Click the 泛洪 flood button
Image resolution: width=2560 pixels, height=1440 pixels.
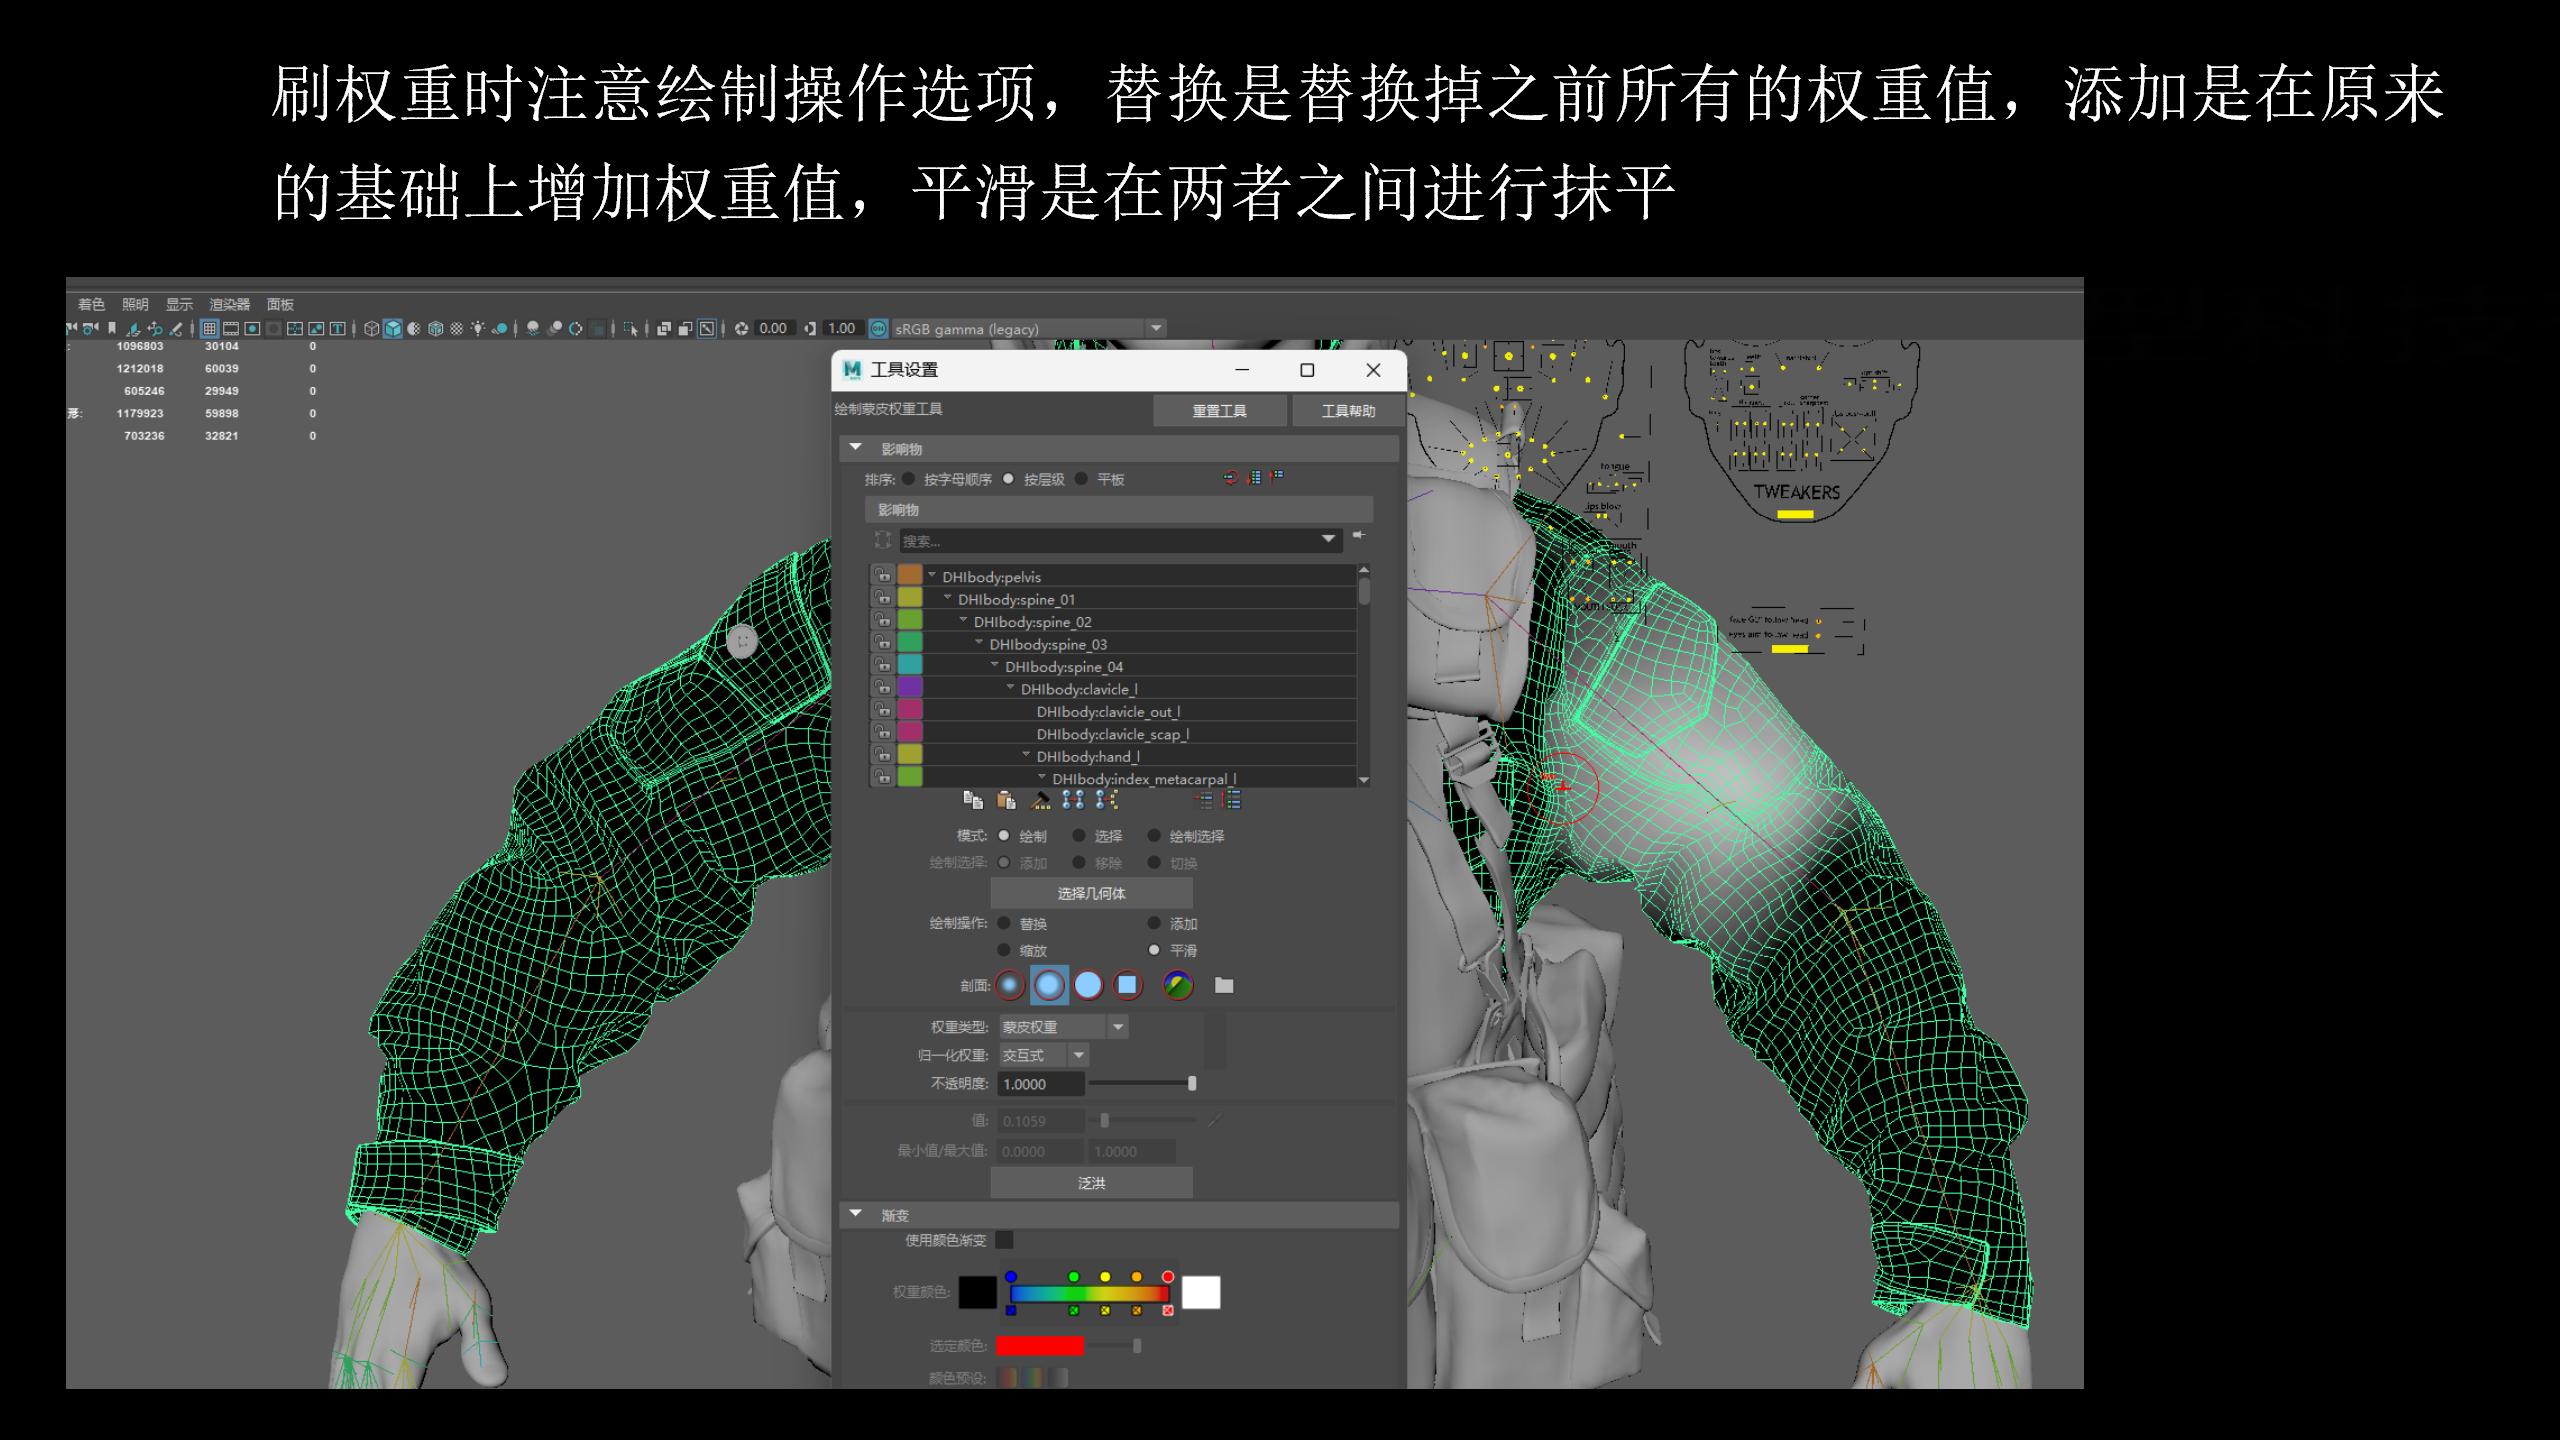1091,1183
